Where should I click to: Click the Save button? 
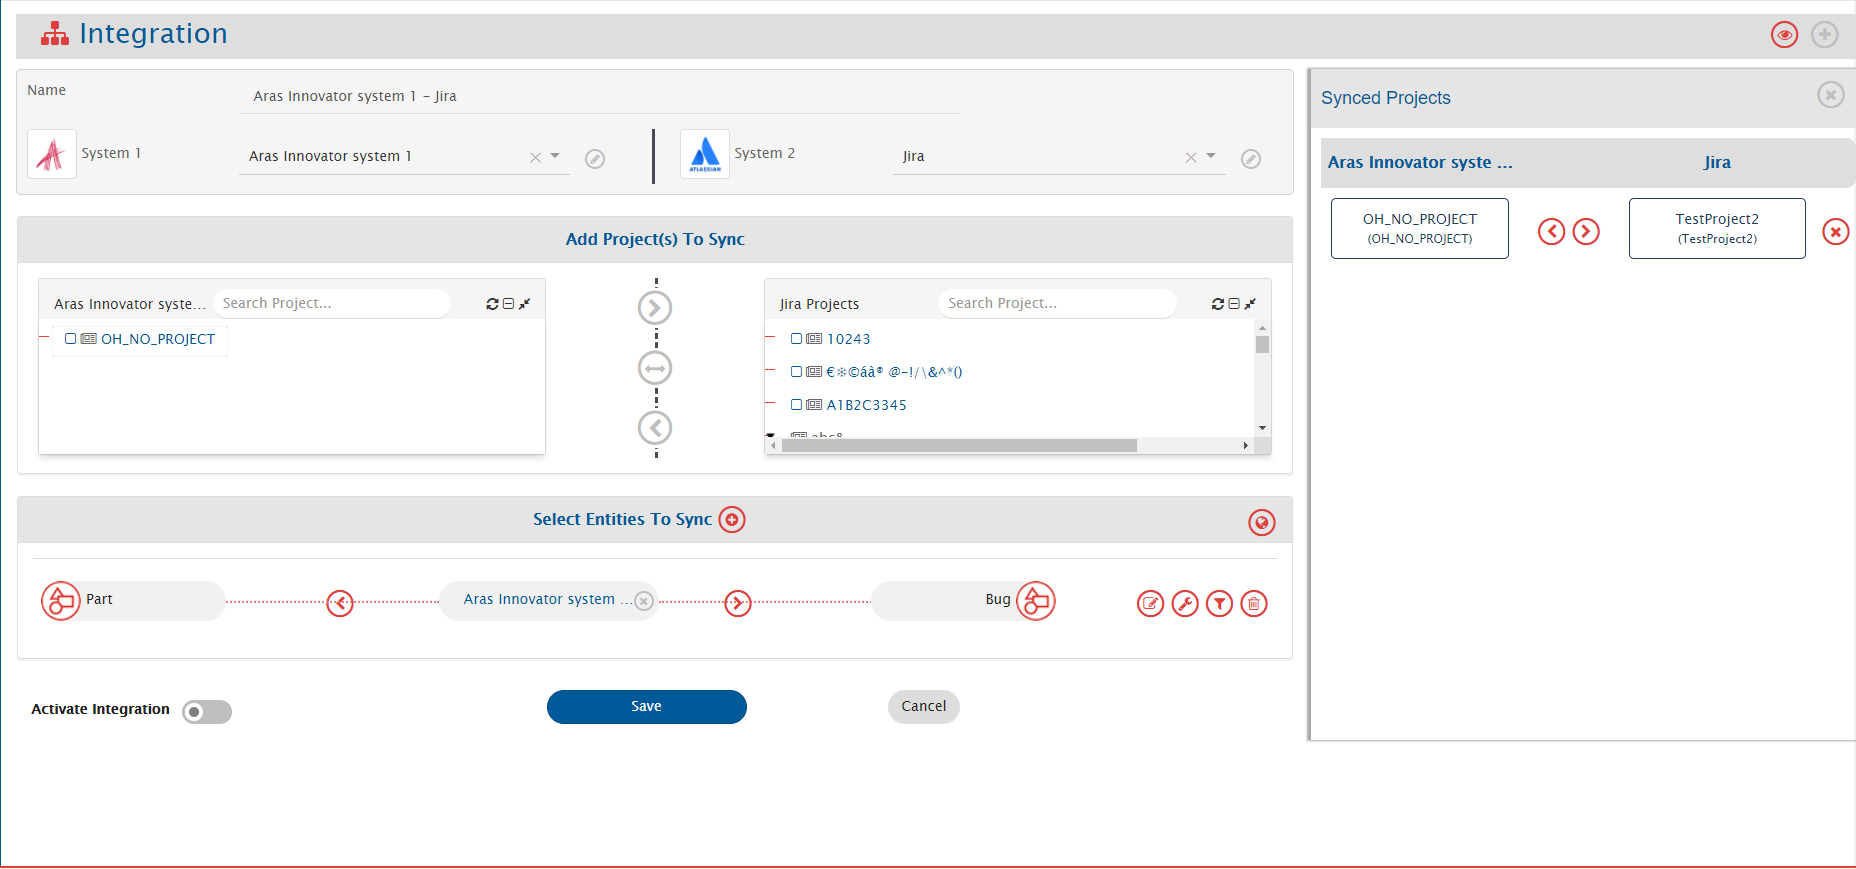[646, 707]
